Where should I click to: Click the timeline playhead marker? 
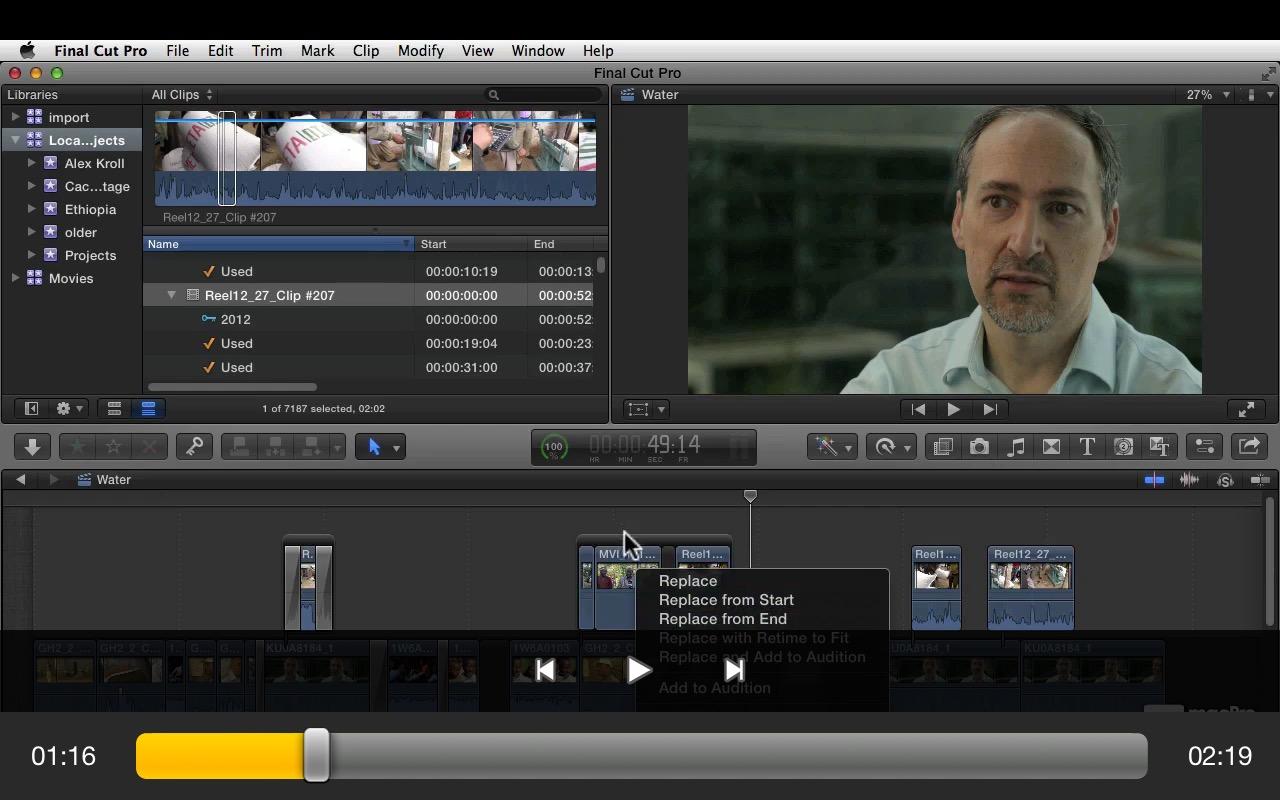pos(750,496)
